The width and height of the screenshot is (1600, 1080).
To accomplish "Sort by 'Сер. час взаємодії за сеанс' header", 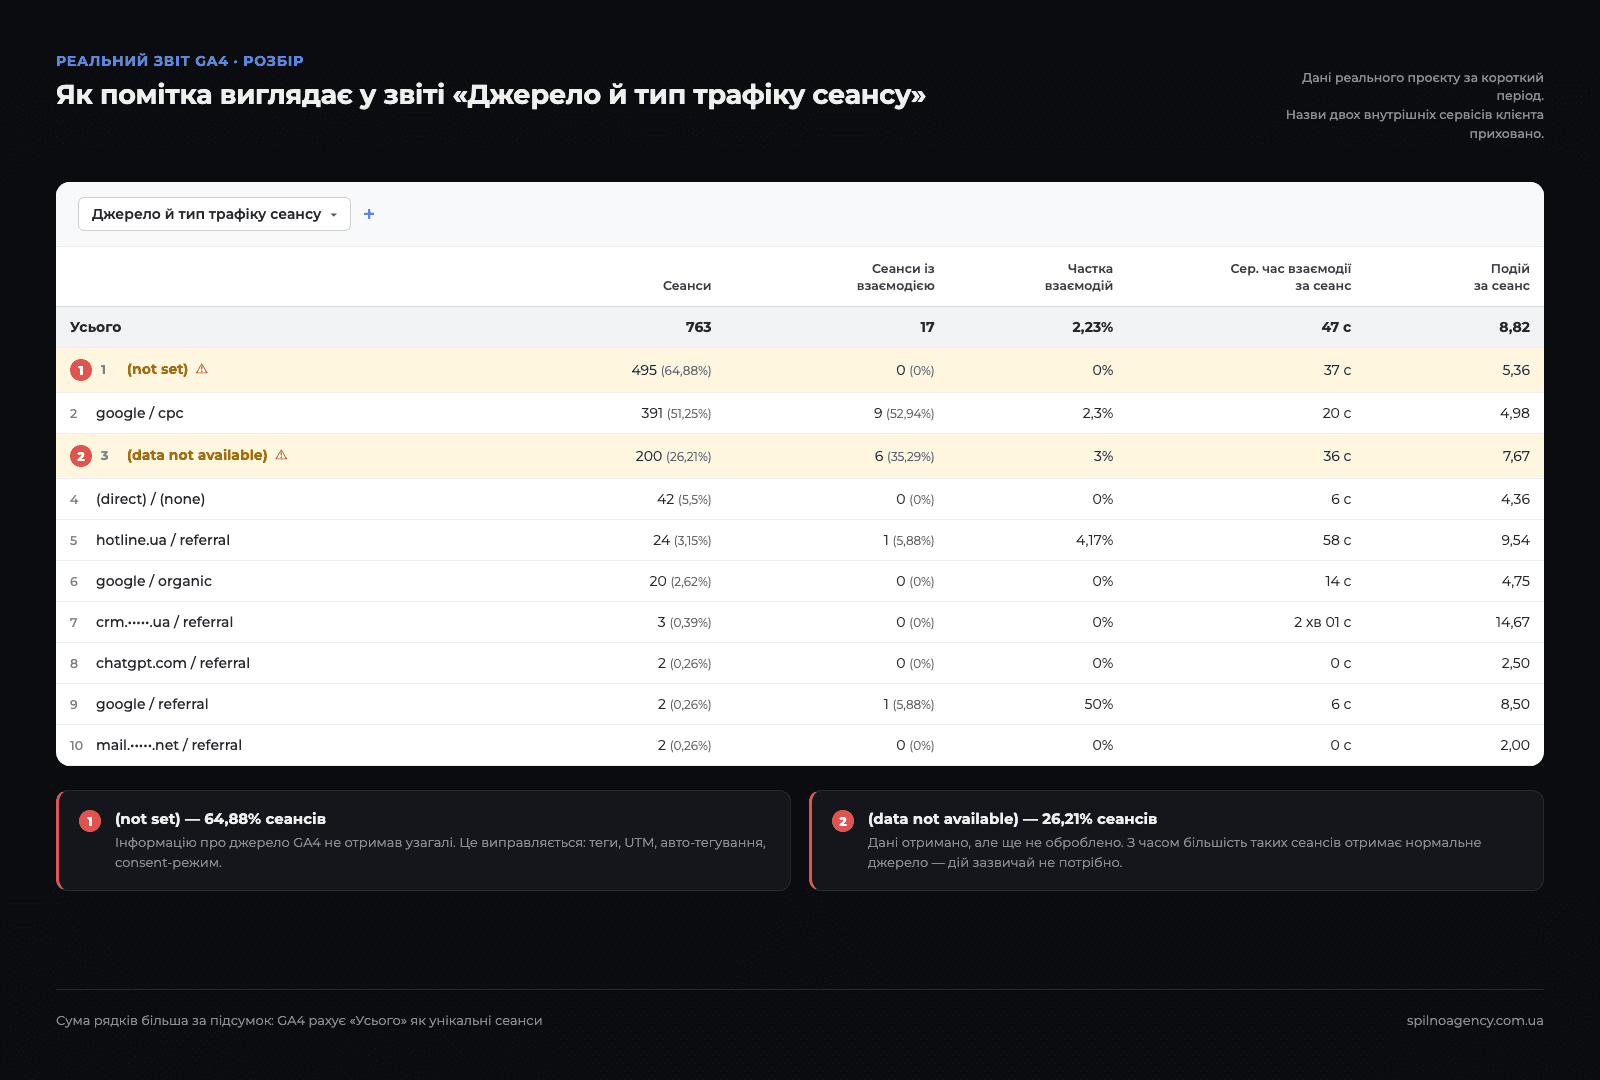I will (1291, 277).
